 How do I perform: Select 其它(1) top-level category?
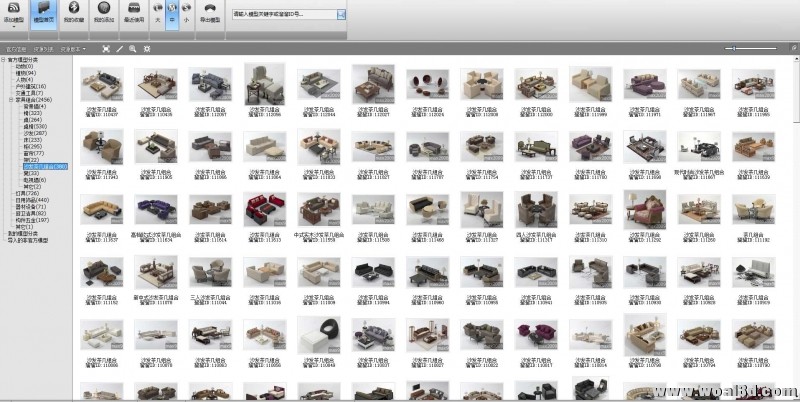point(24,227)
